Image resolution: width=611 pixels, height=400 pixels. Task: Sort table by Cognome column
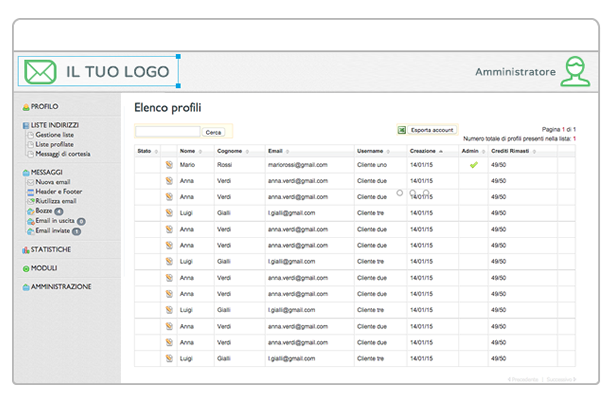(x=233, y=151)
